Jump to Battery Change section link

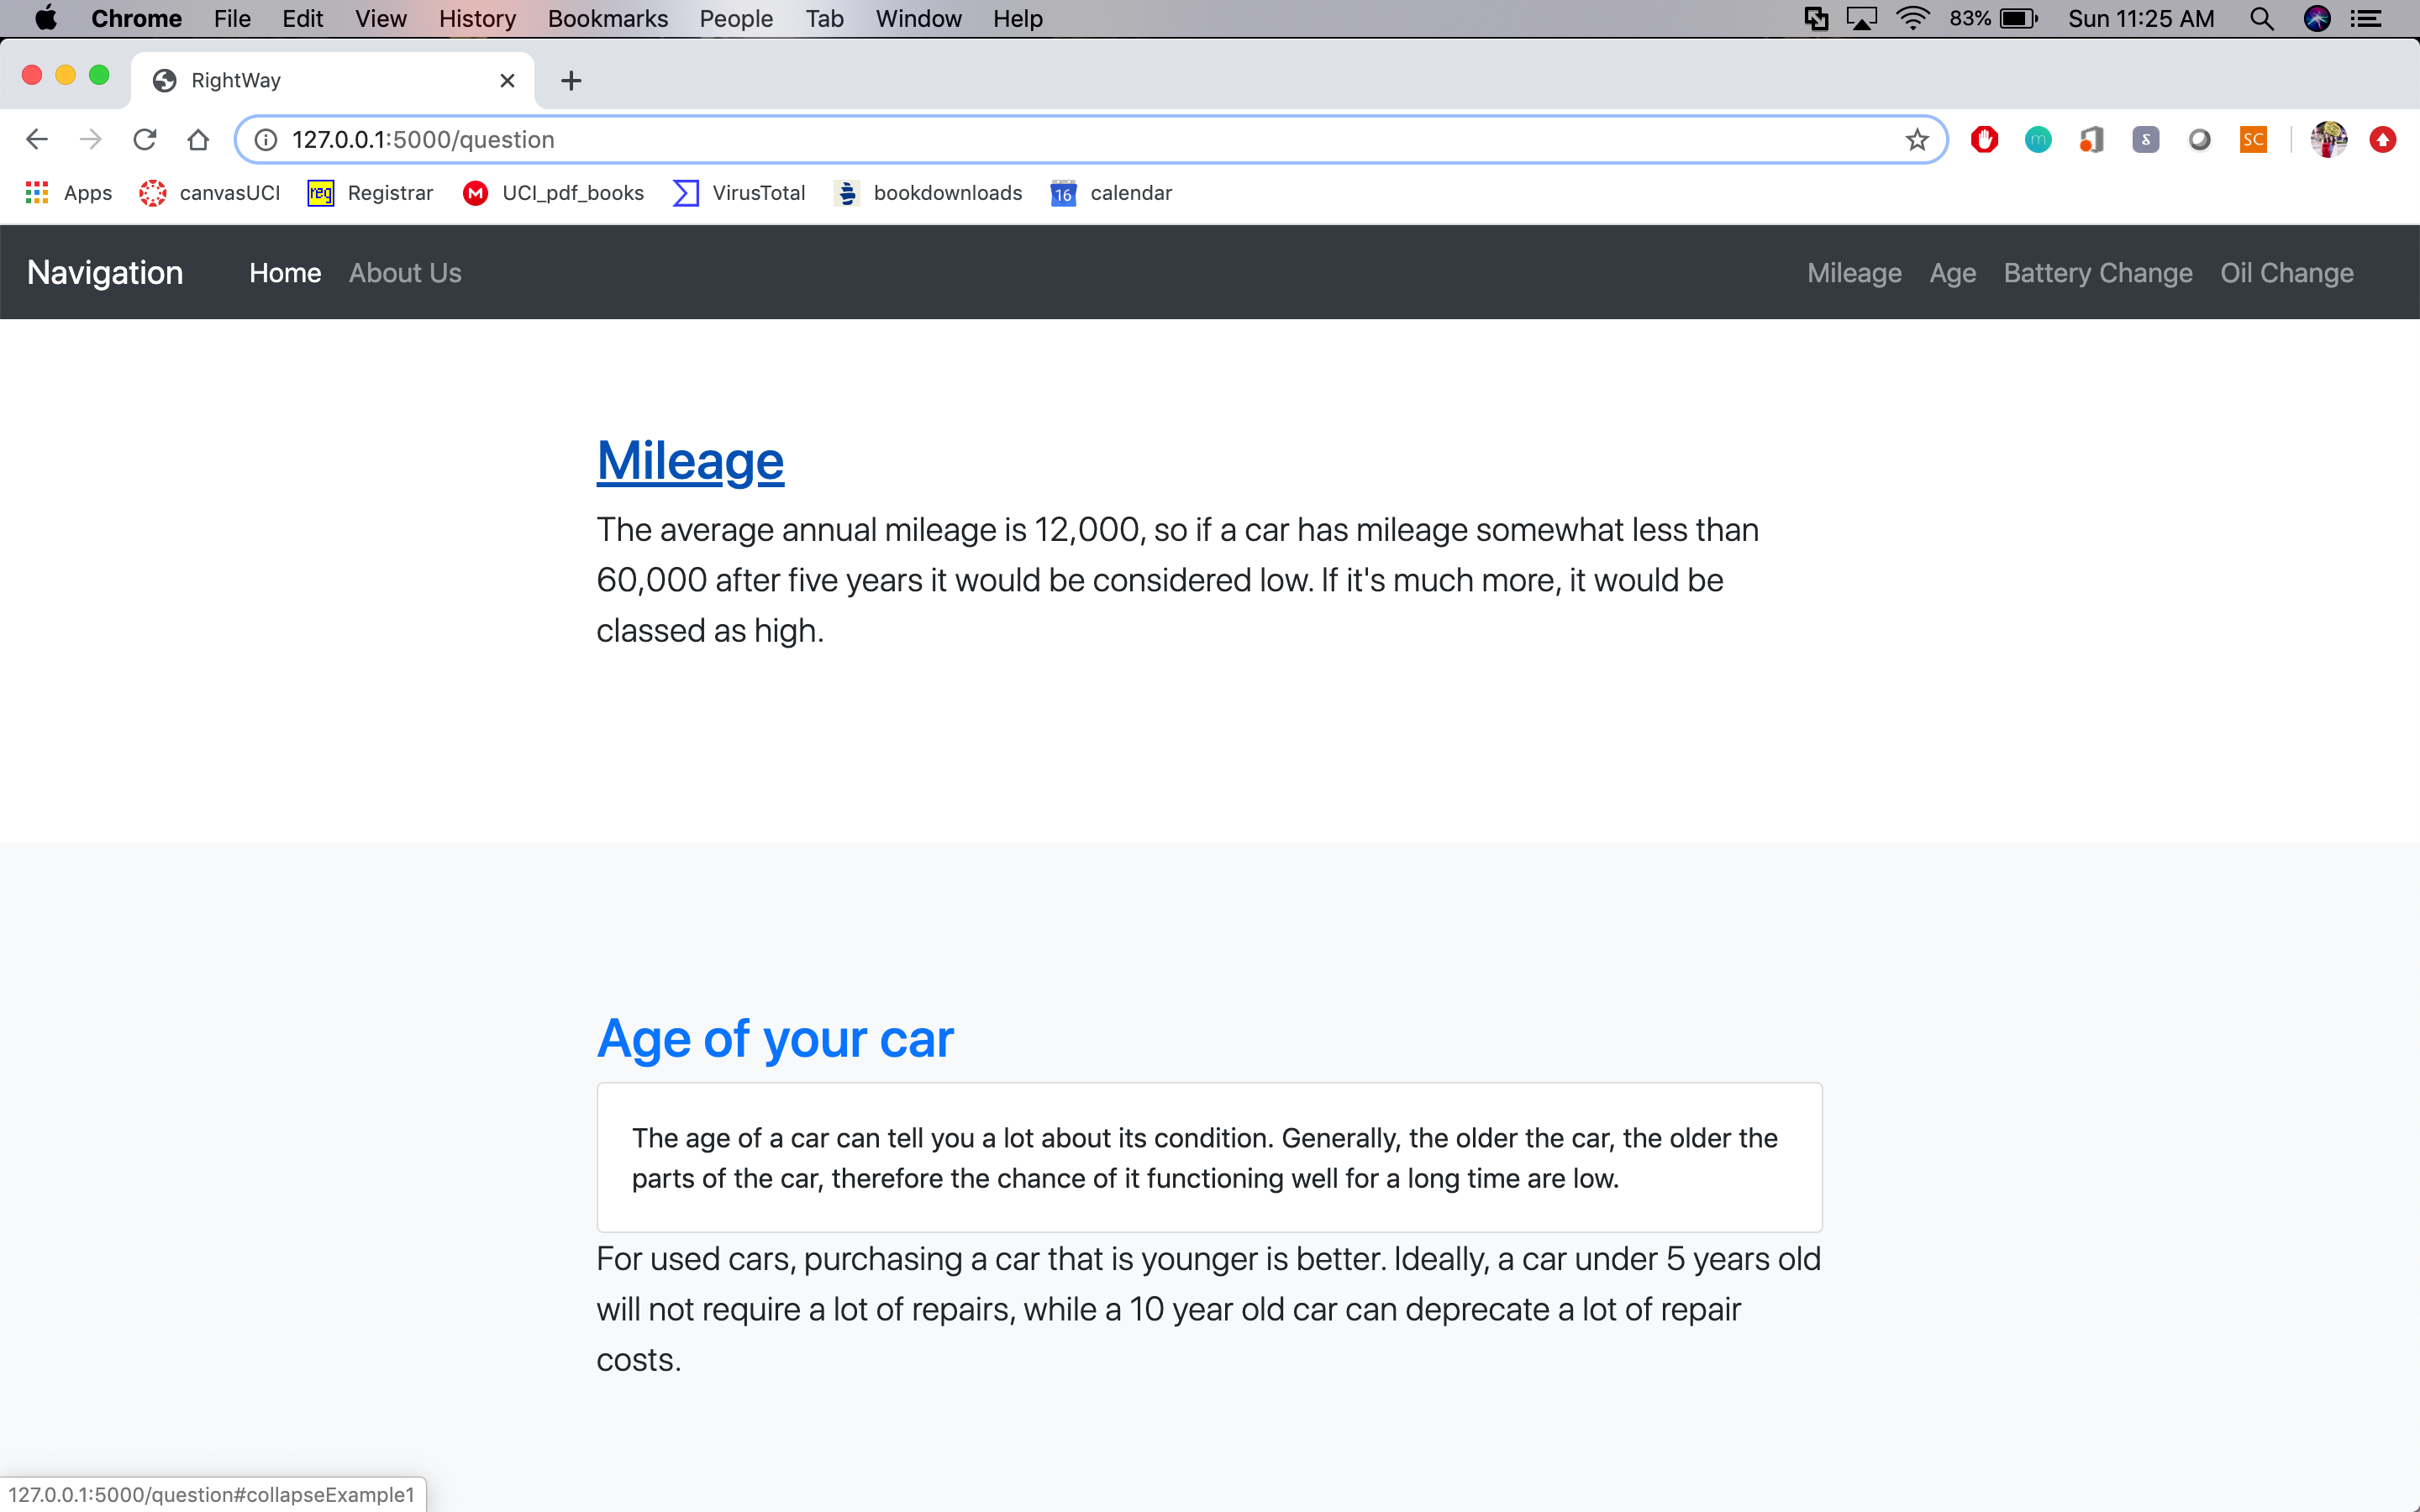pyautogui.click(x=2097, y=273)
